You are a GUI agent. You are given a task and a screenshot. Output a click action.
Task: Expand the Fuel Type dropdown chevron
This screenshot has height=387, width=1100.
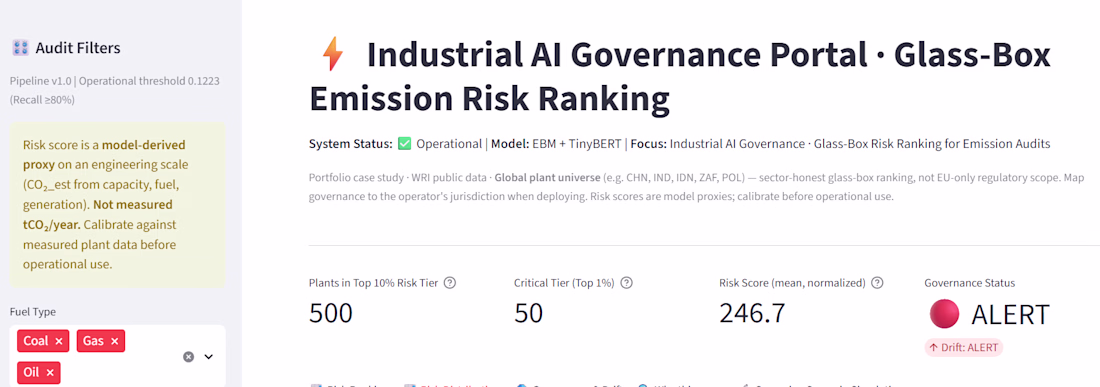click(x=208, y=356)
